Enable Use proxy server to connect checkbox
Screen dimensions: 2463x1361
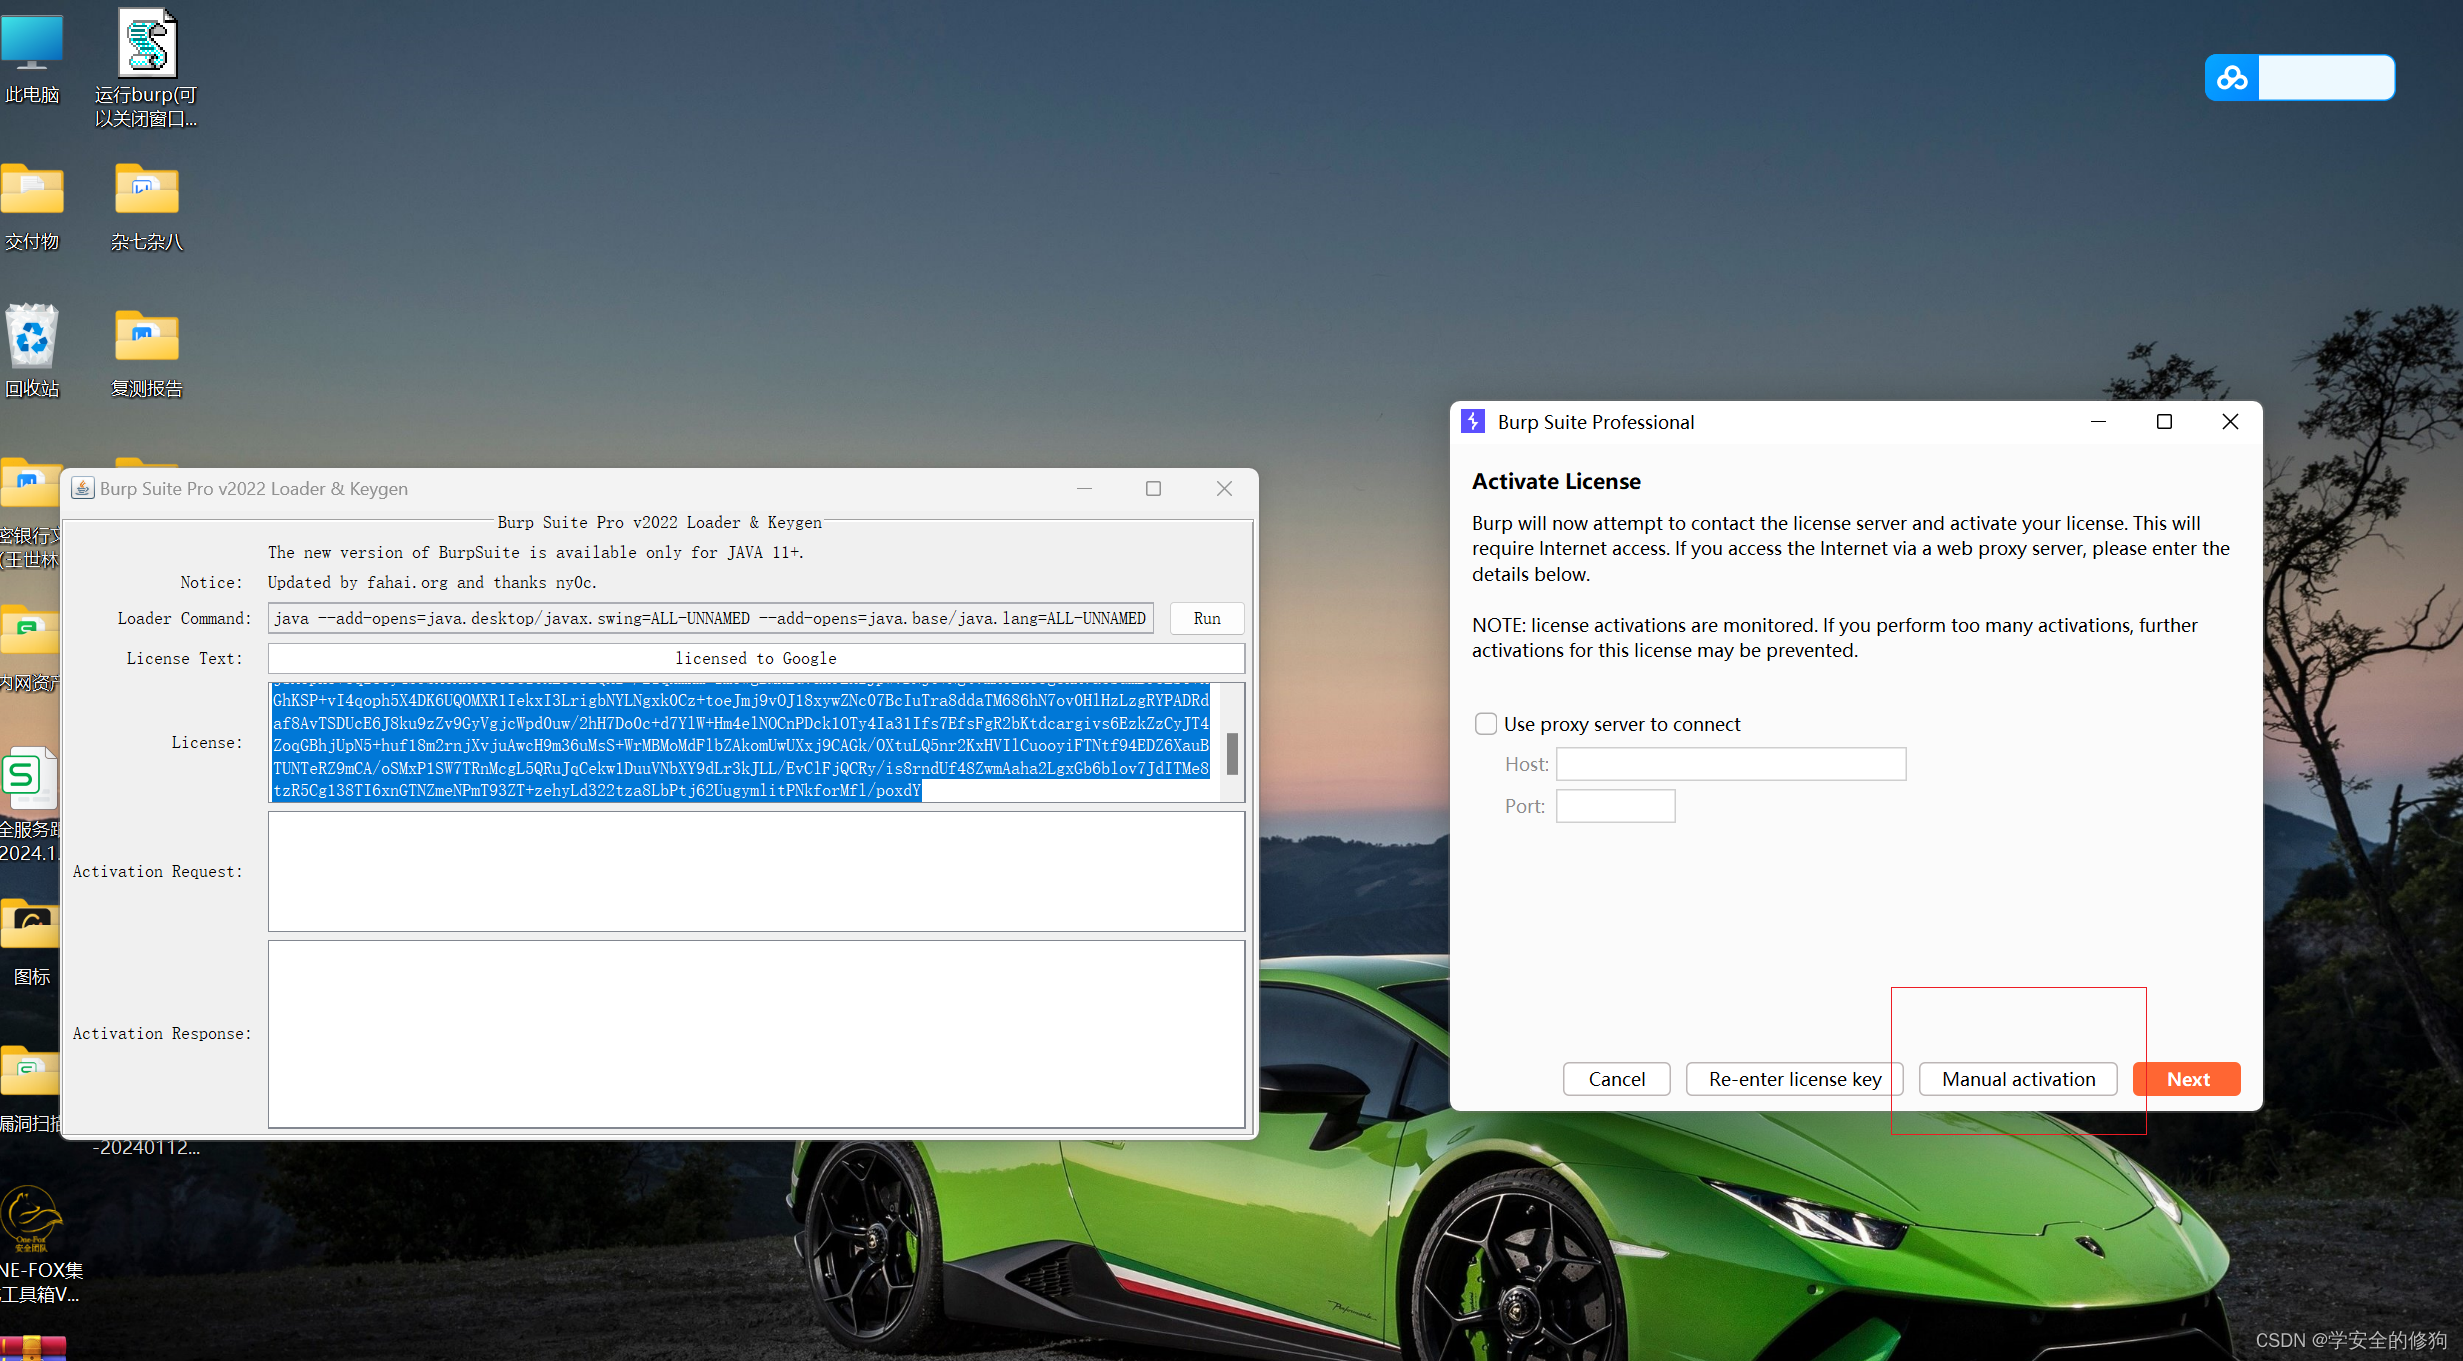[1486, 723]
